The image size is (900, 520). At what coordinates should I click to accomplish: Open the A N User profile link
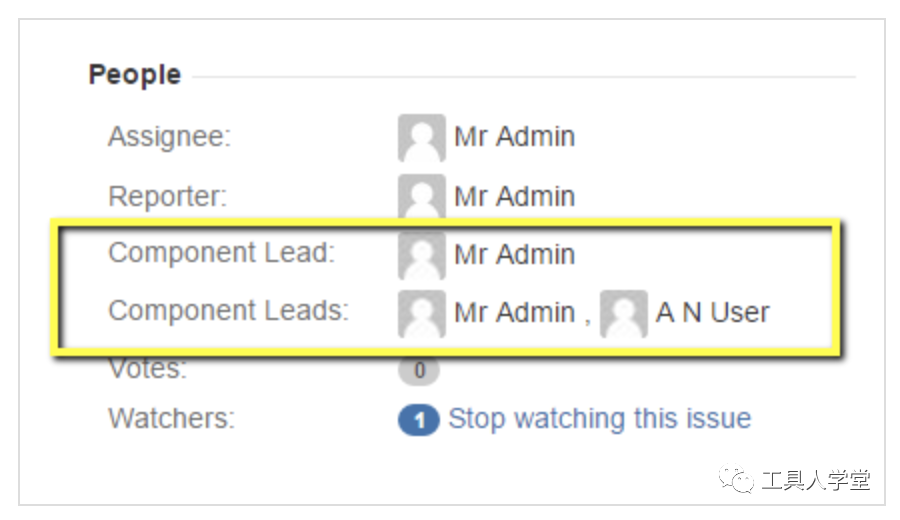712,313
